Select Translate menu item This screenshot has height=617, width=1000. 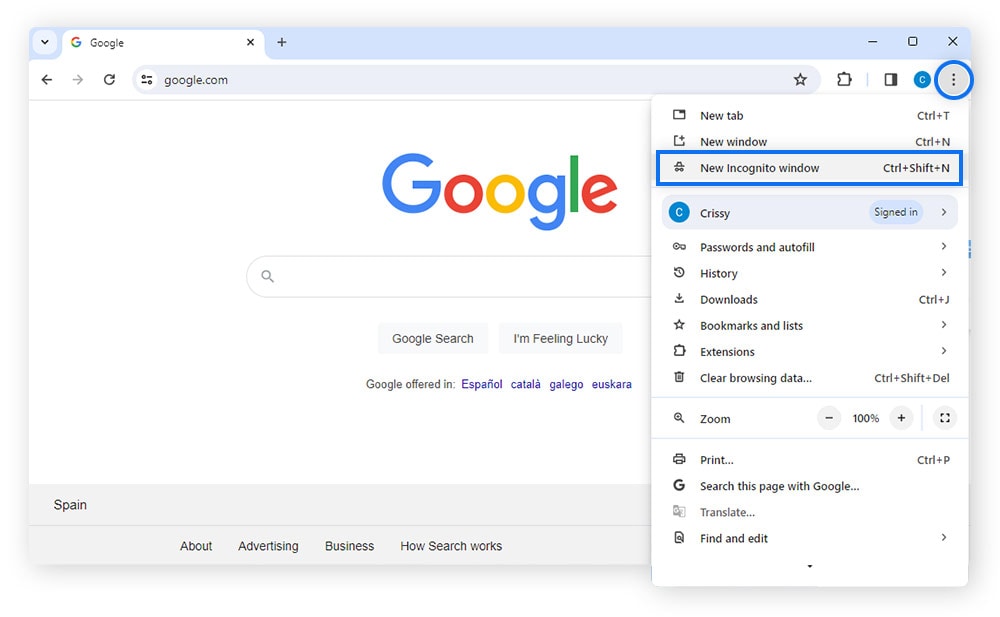coord(810,512)
